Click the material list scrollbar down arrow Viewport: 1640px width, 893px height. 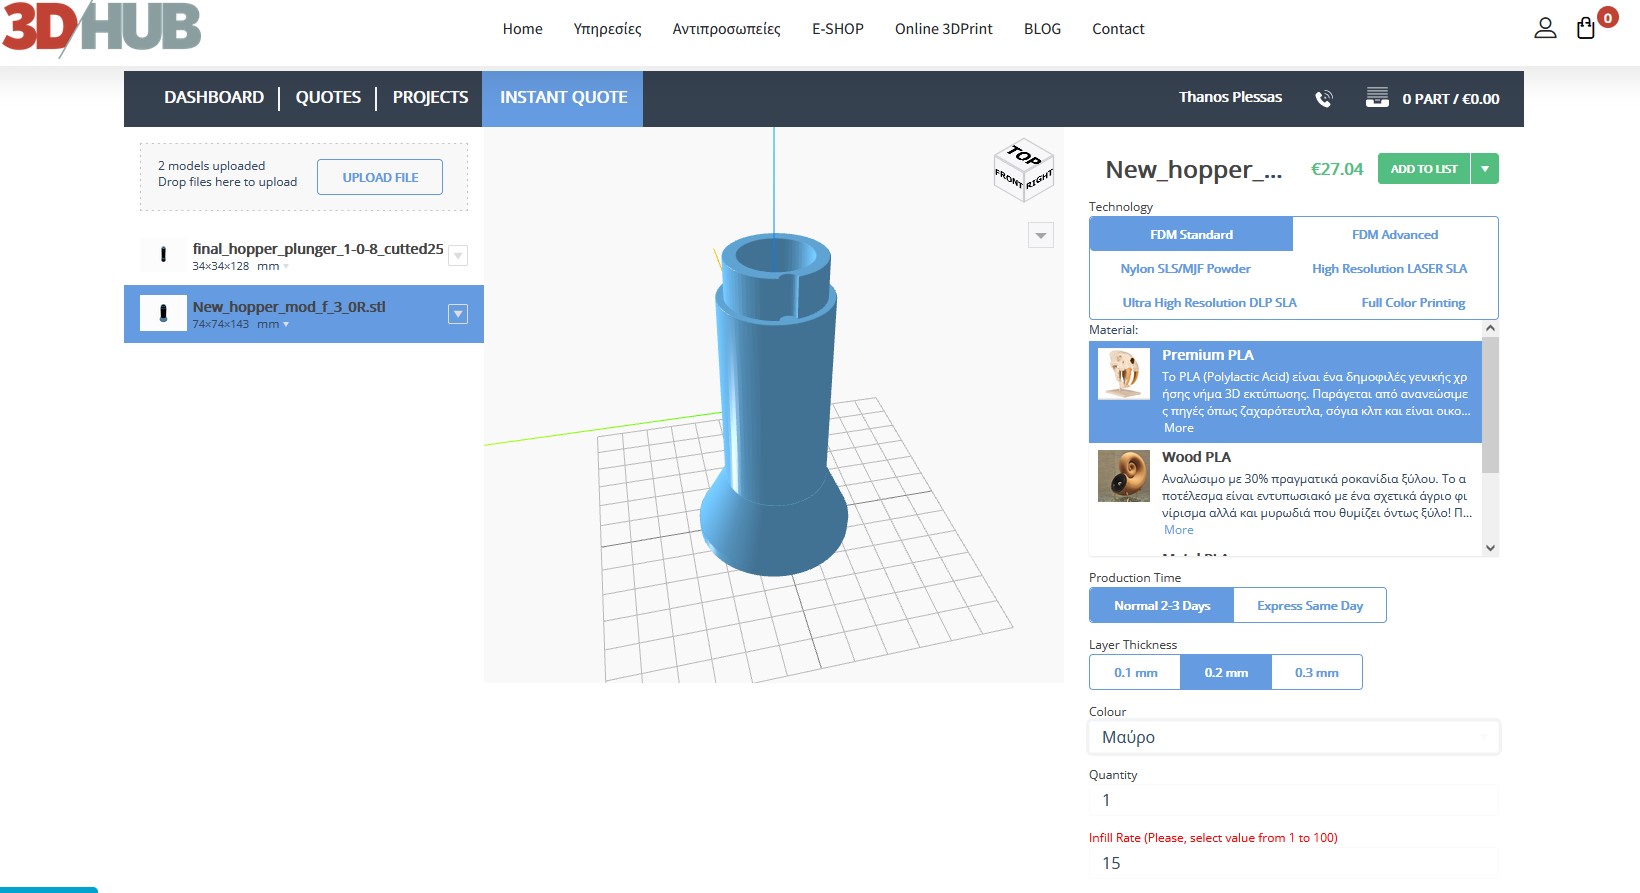(x=1490, y=547)
